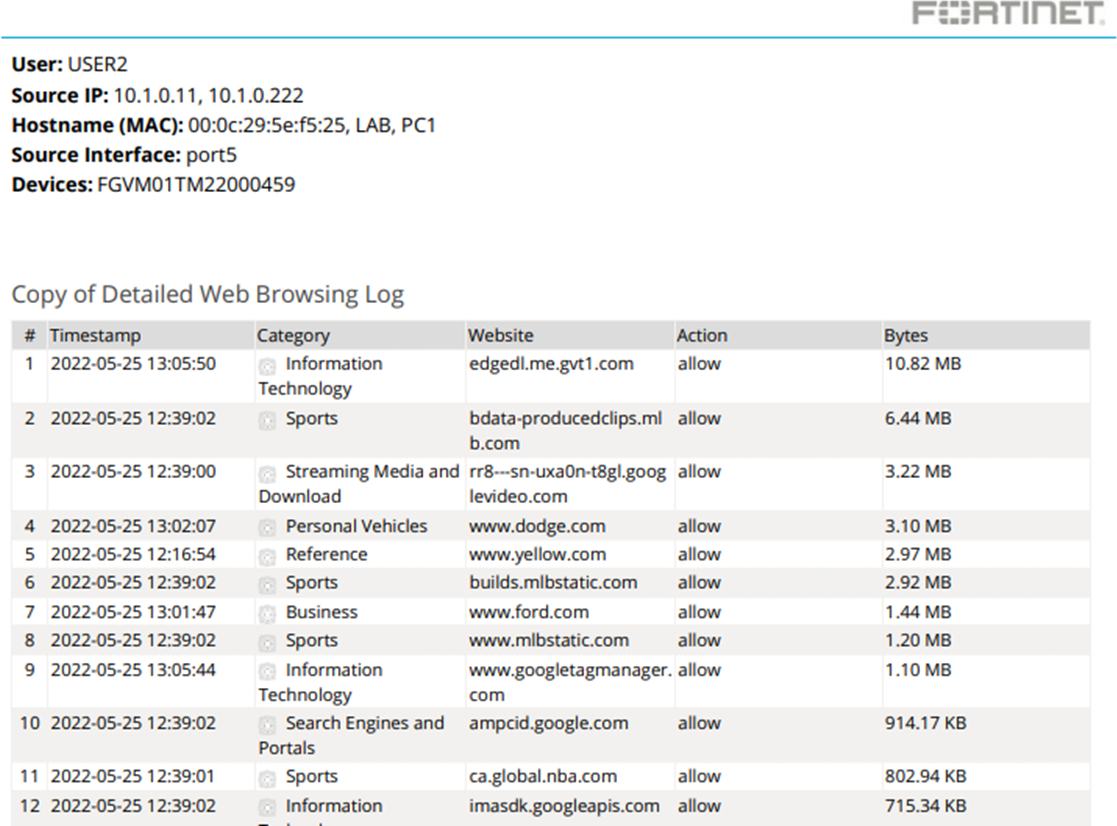
Task: Click the User: USER2 line
Action: 70,64
